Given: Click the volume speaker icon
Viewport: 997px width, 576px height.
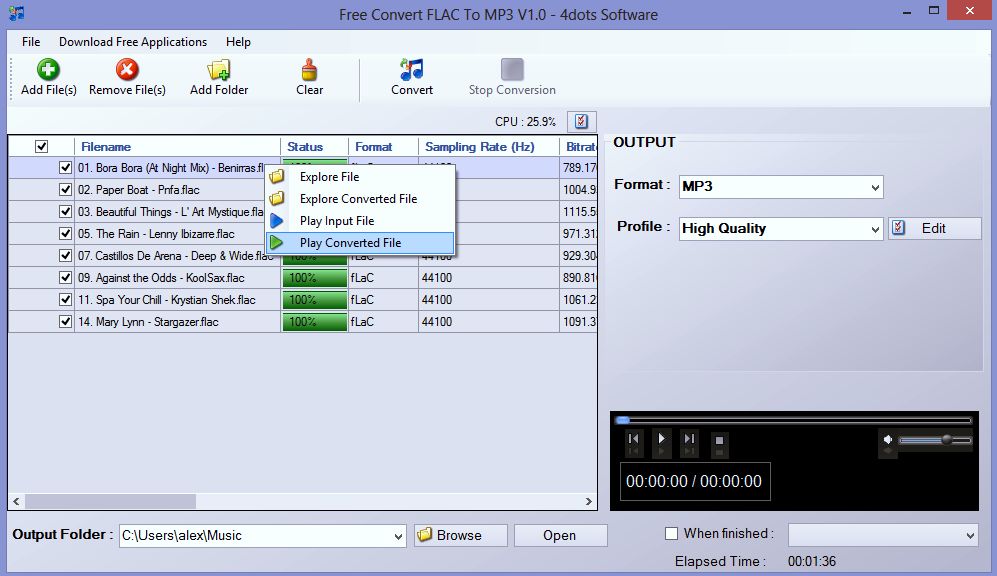Looking at the screenshot, I should (x=888, y=439).
